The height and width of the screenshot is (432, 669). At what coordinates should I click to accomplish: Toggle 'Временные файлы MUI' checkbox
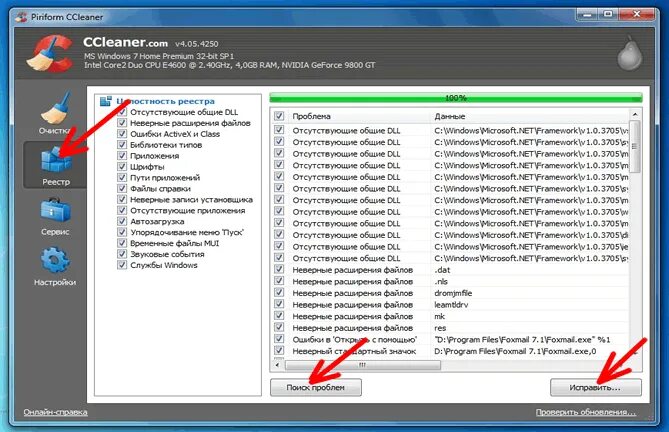[x=122, y=243]
